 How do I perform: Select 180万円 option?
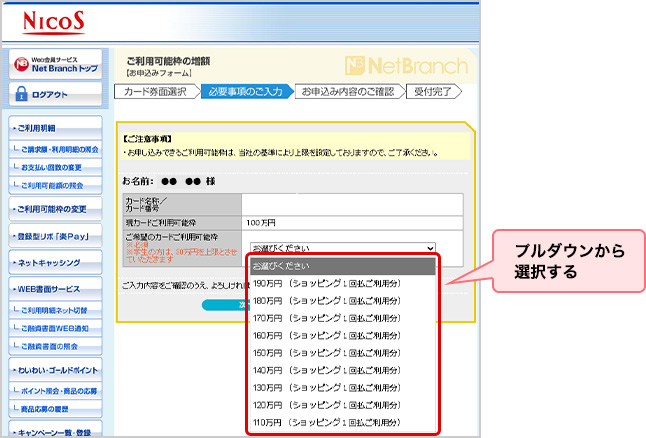tap(343, 301)
